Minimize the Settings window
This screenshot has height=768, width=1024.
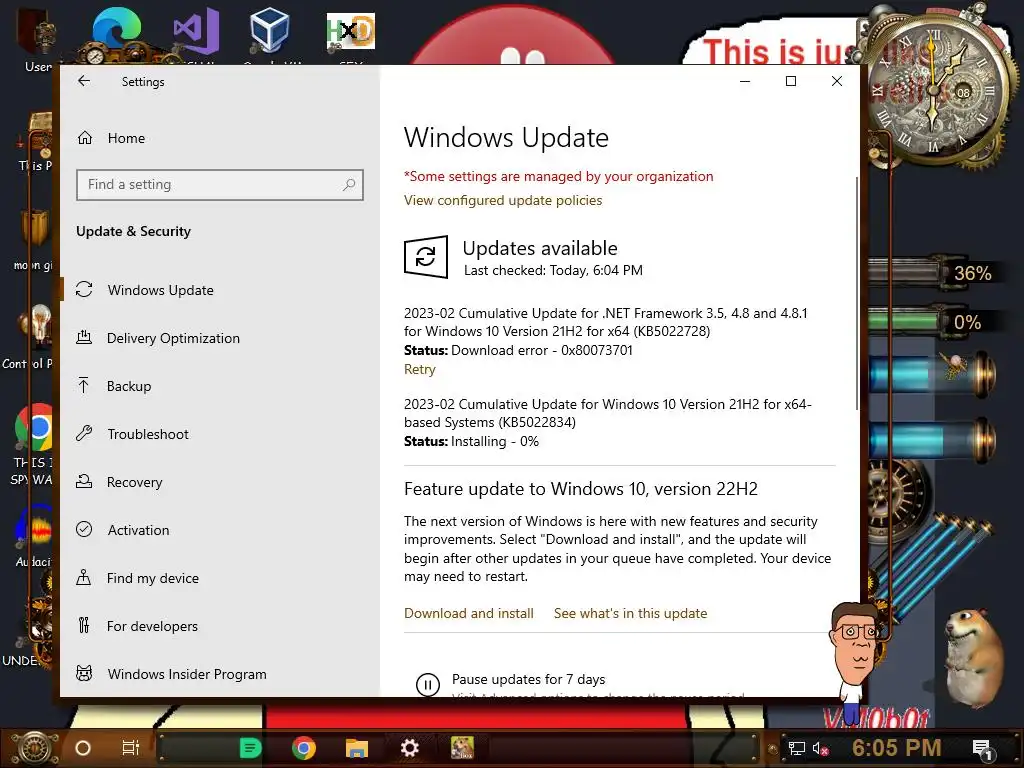click(x=744, y=81)
